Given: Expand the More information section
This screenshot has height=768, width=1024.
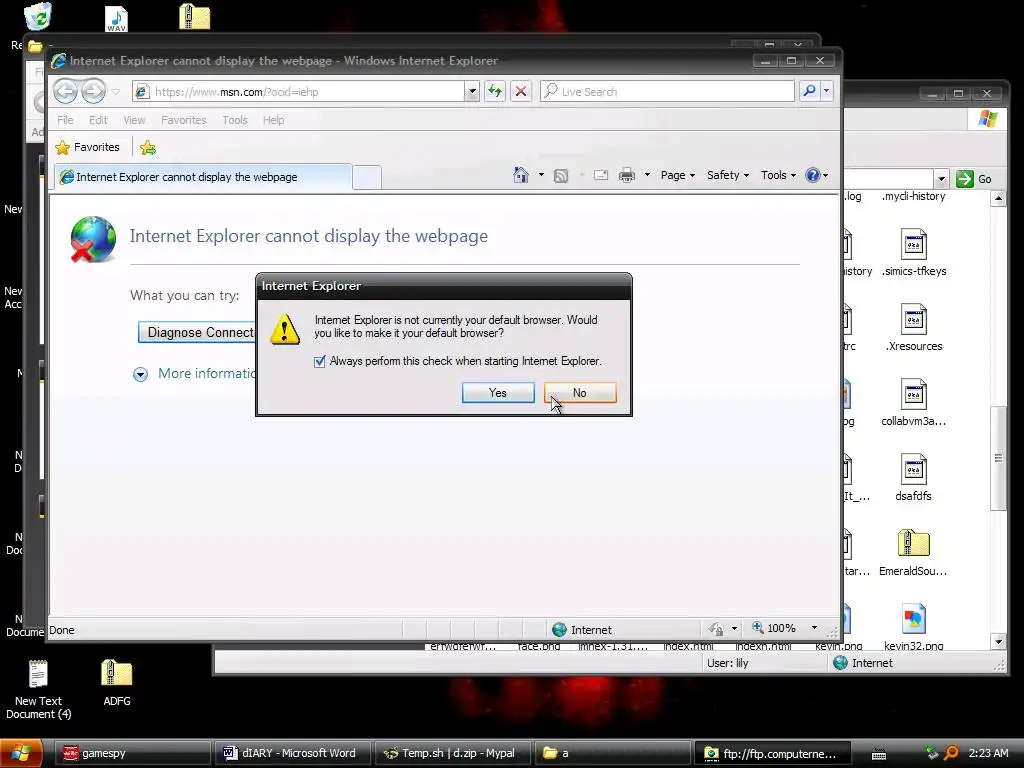Looking at the screenshot, I should 140,374.
